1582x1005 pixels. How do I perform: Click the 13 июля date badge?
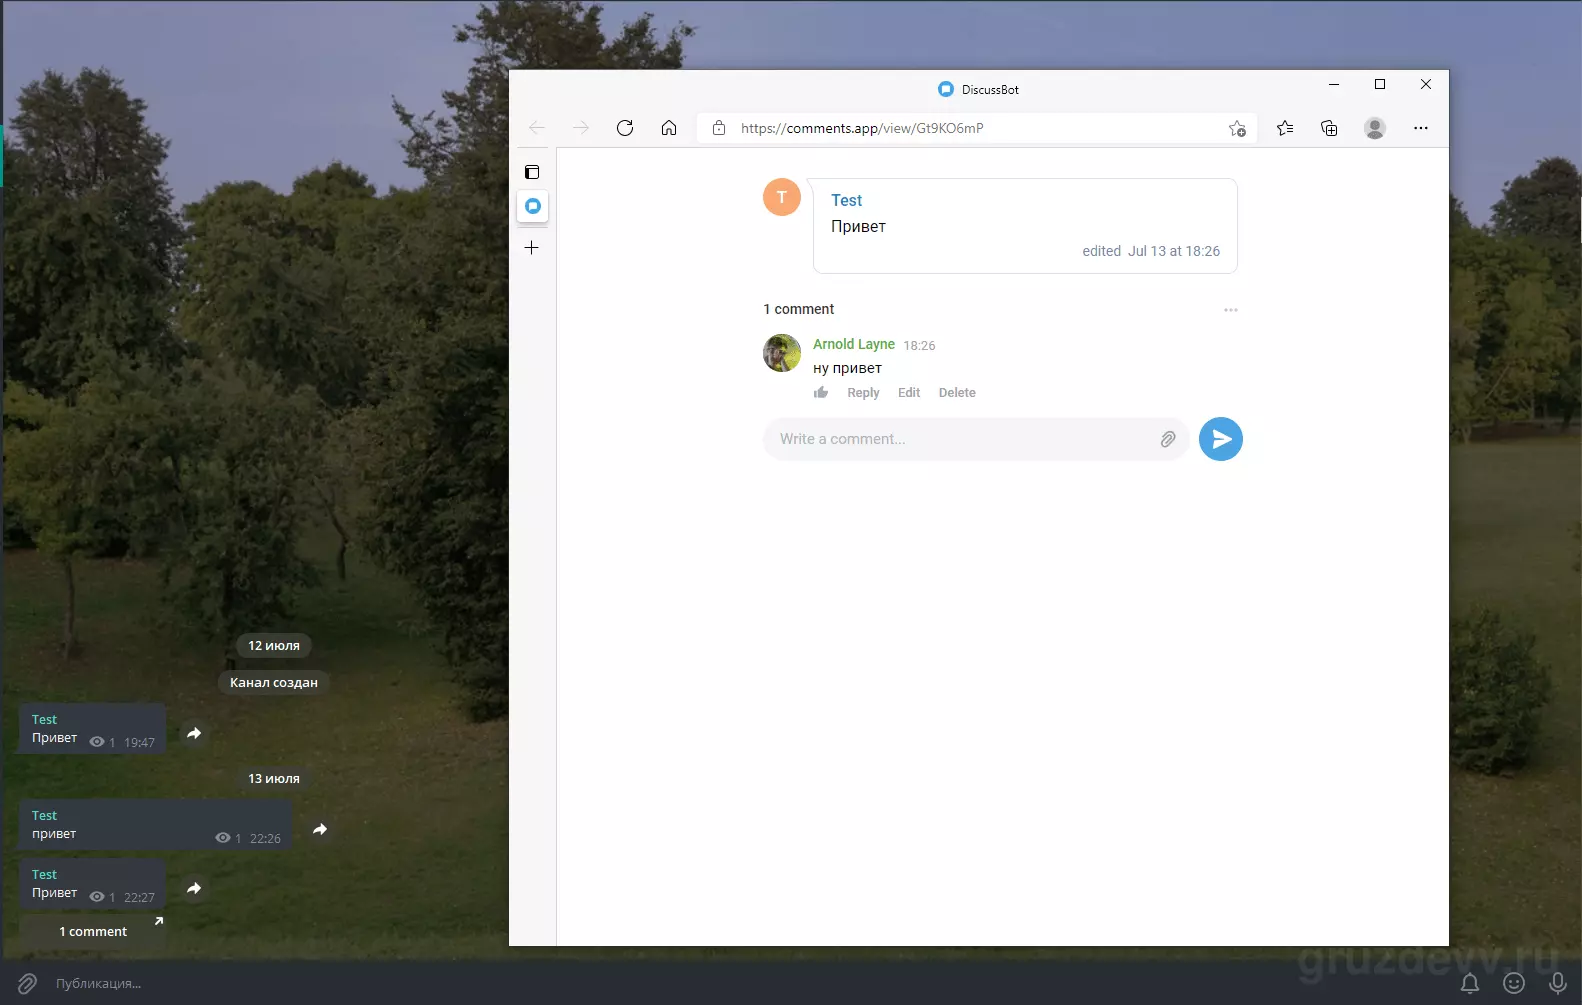(x=274, y=778)
